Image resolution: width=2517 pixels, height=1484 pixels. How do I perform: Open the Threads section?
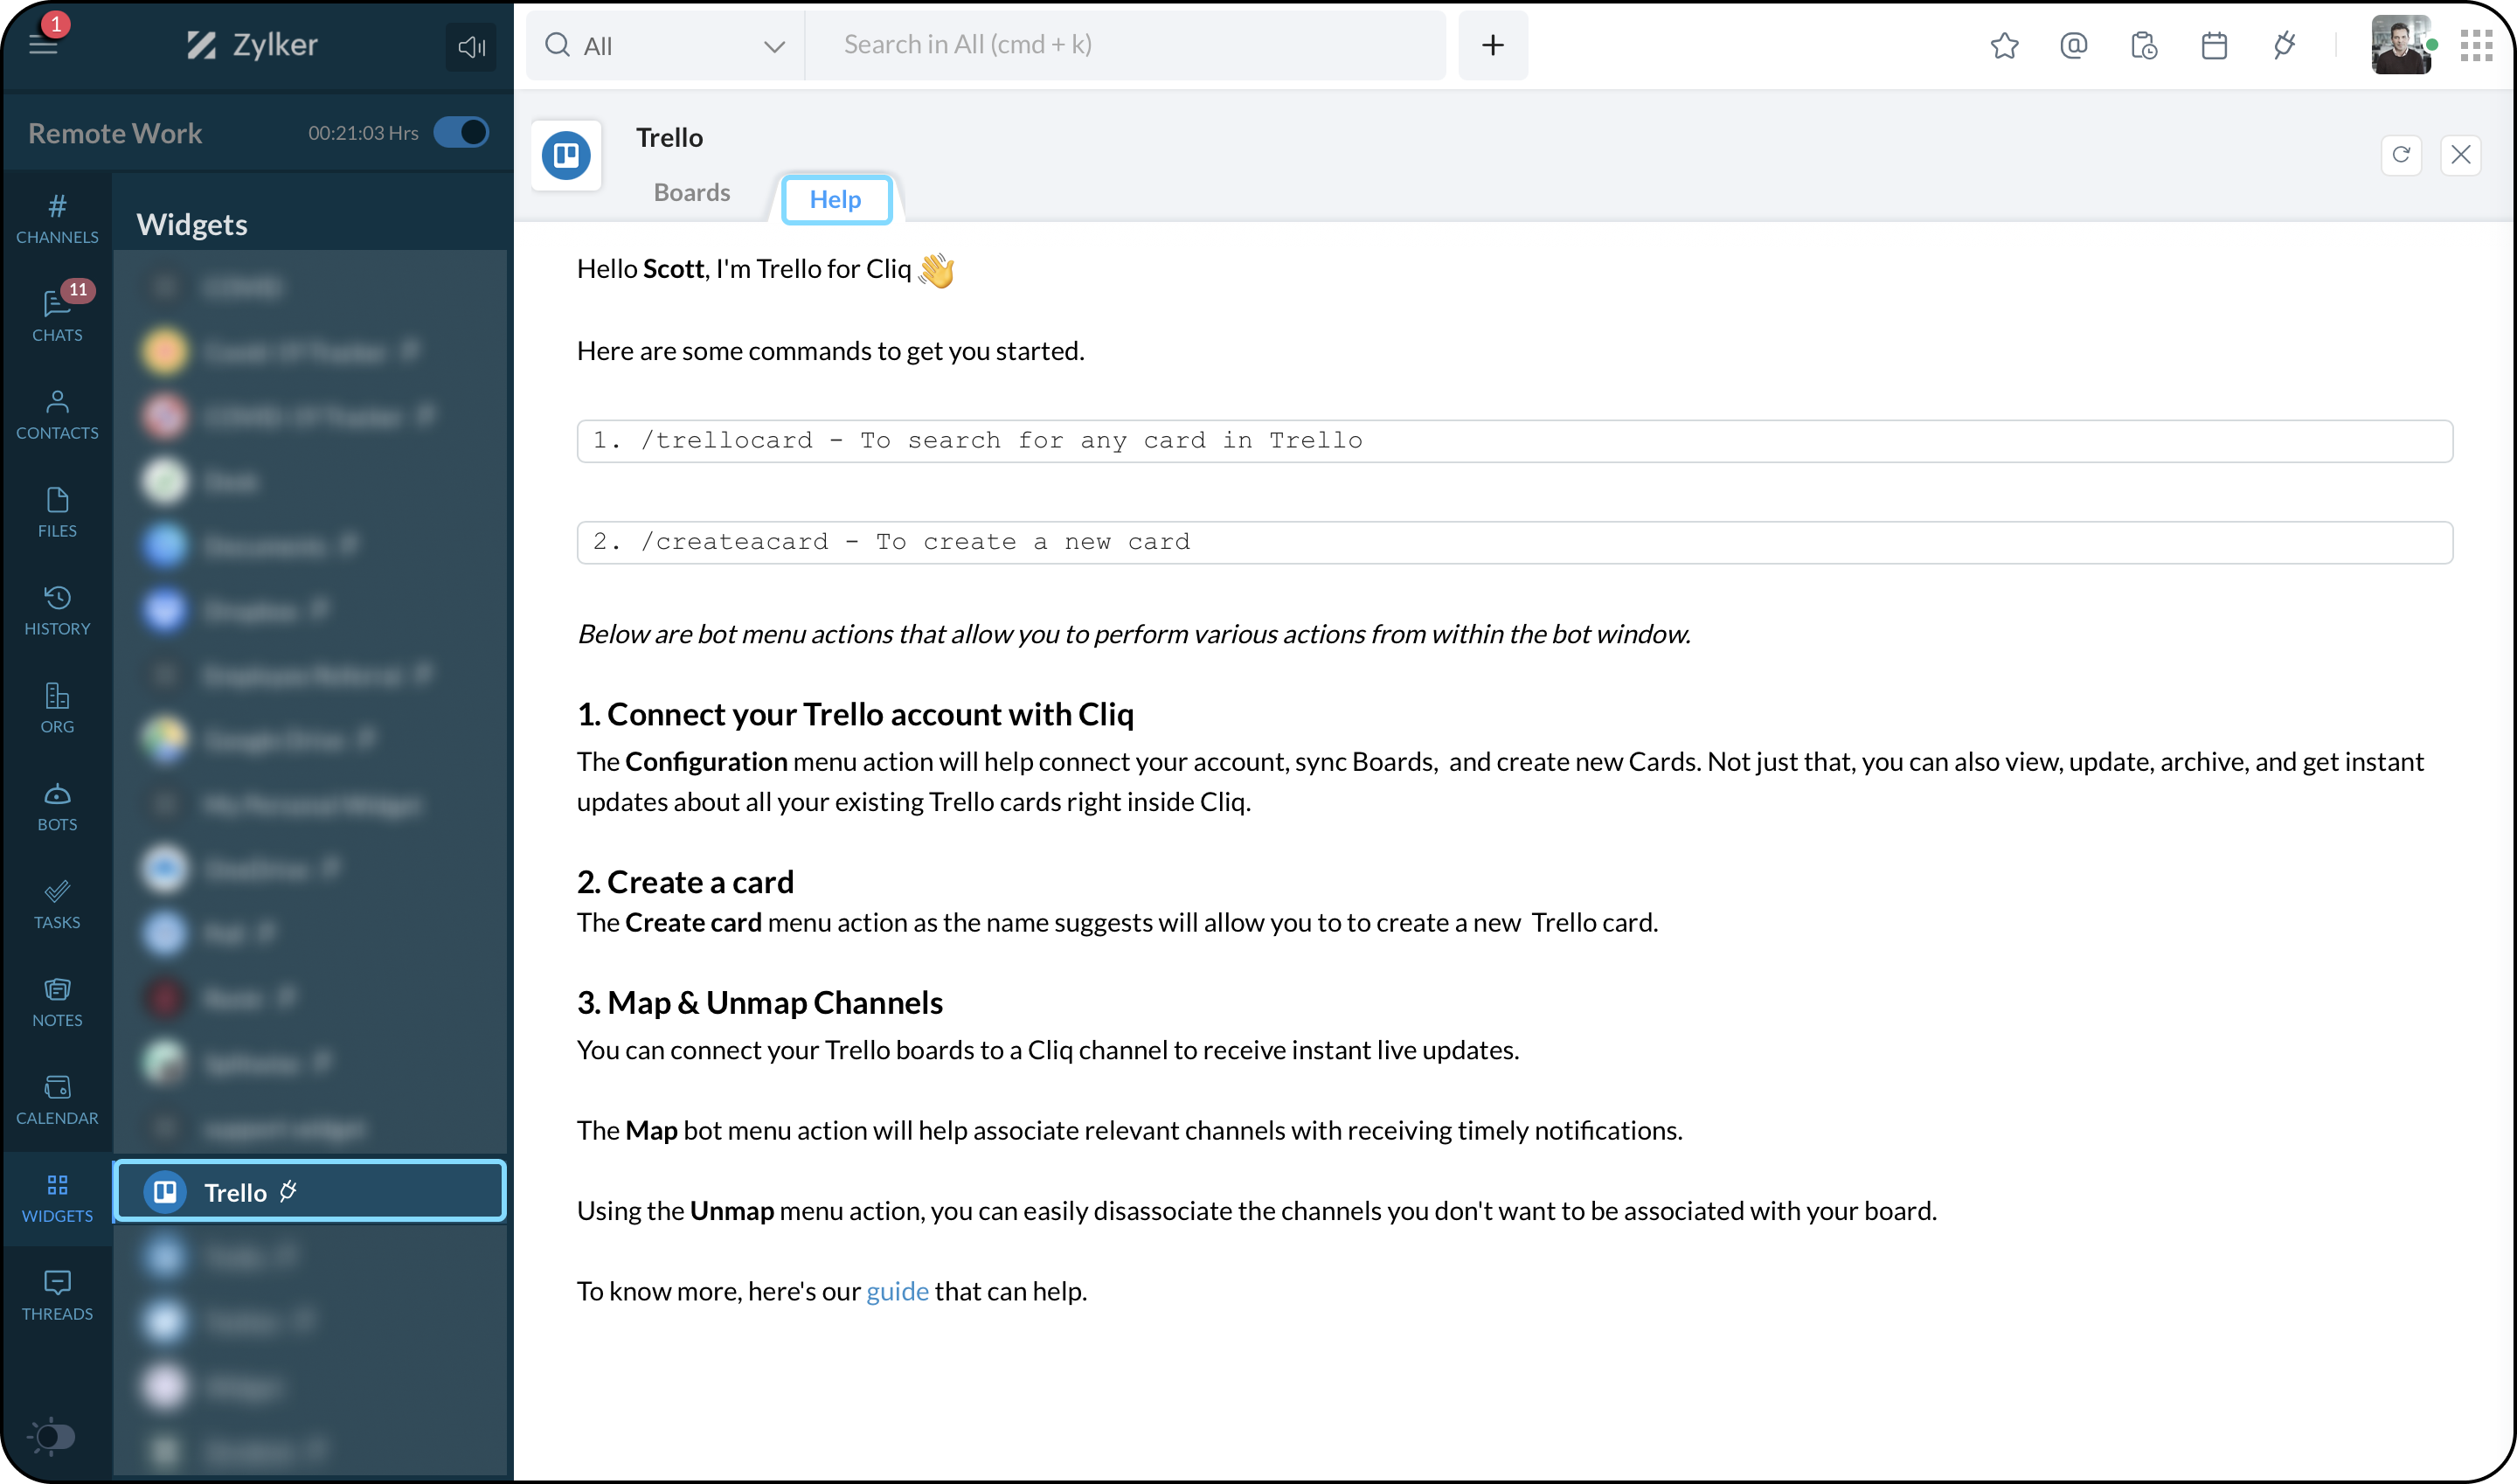point(57,1296)
